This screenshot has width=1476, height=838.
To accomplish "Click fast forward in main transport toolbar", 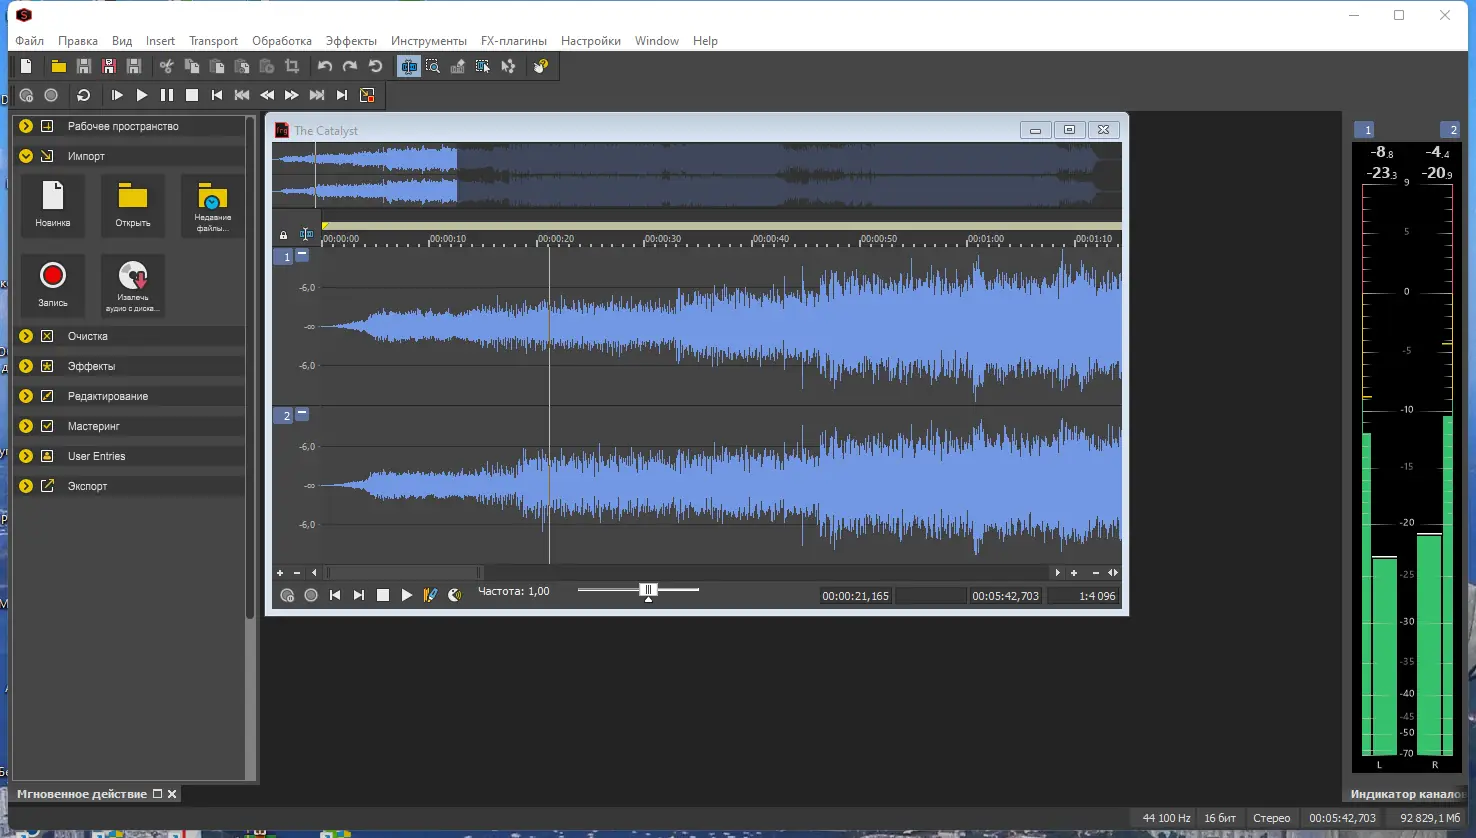I will click(x=292, y=95).
